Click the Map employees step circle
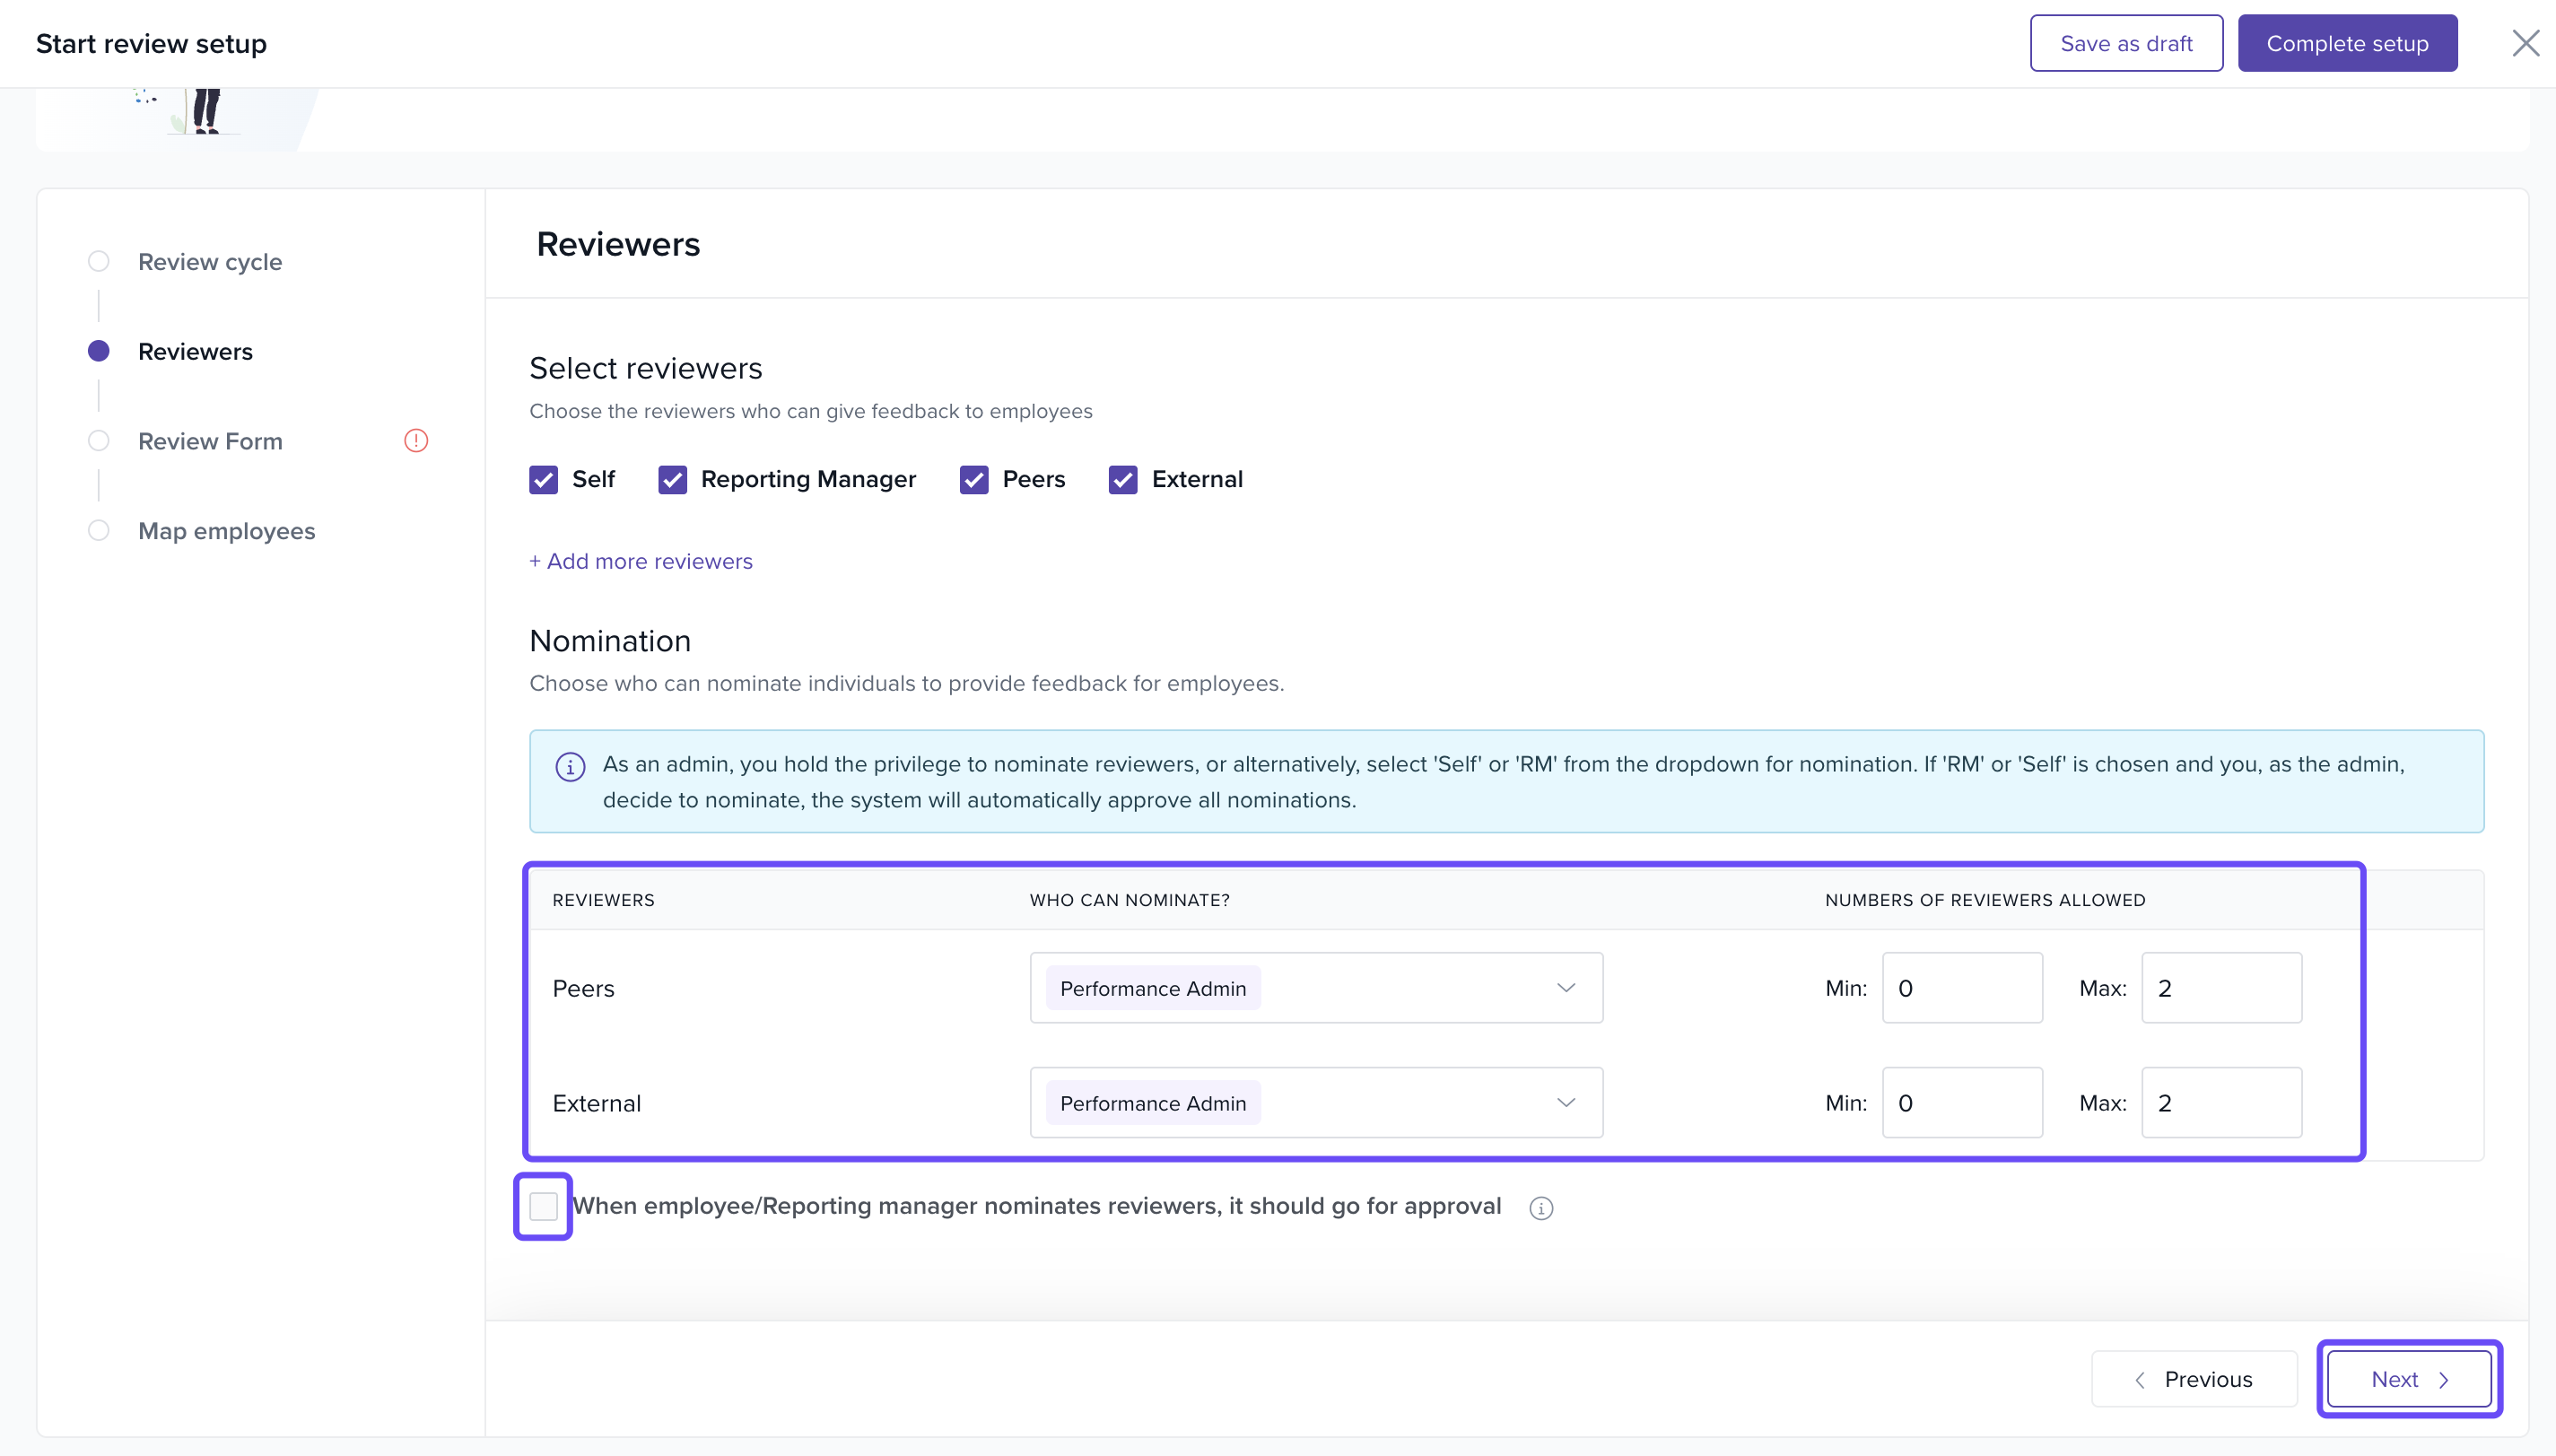 [98, 530]
